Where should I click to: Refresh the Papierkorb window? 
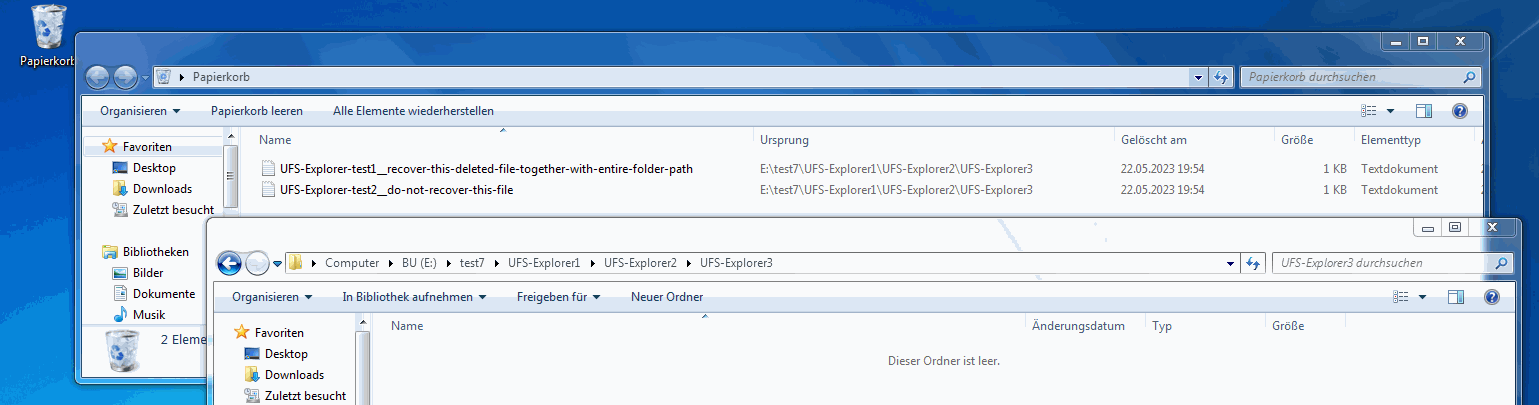click(1221, 77)
